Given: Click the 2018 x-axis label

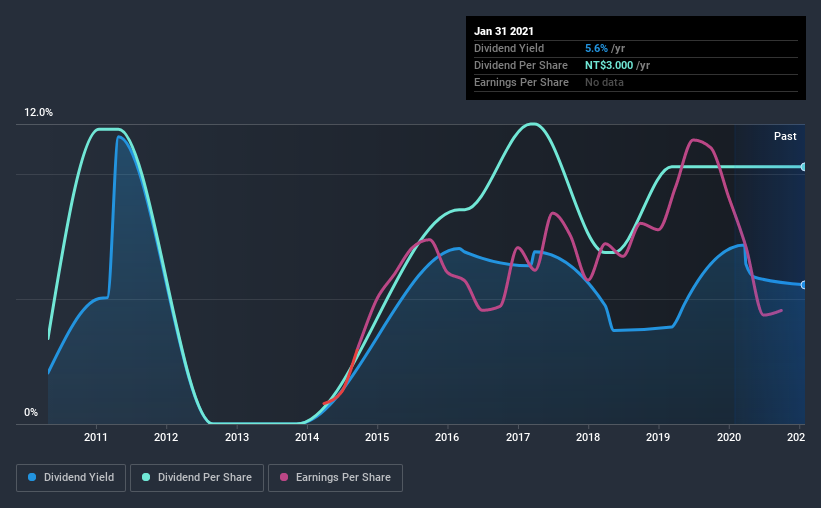Looking at the screenshot, I should pyautogui.click(x=588, y=437).
